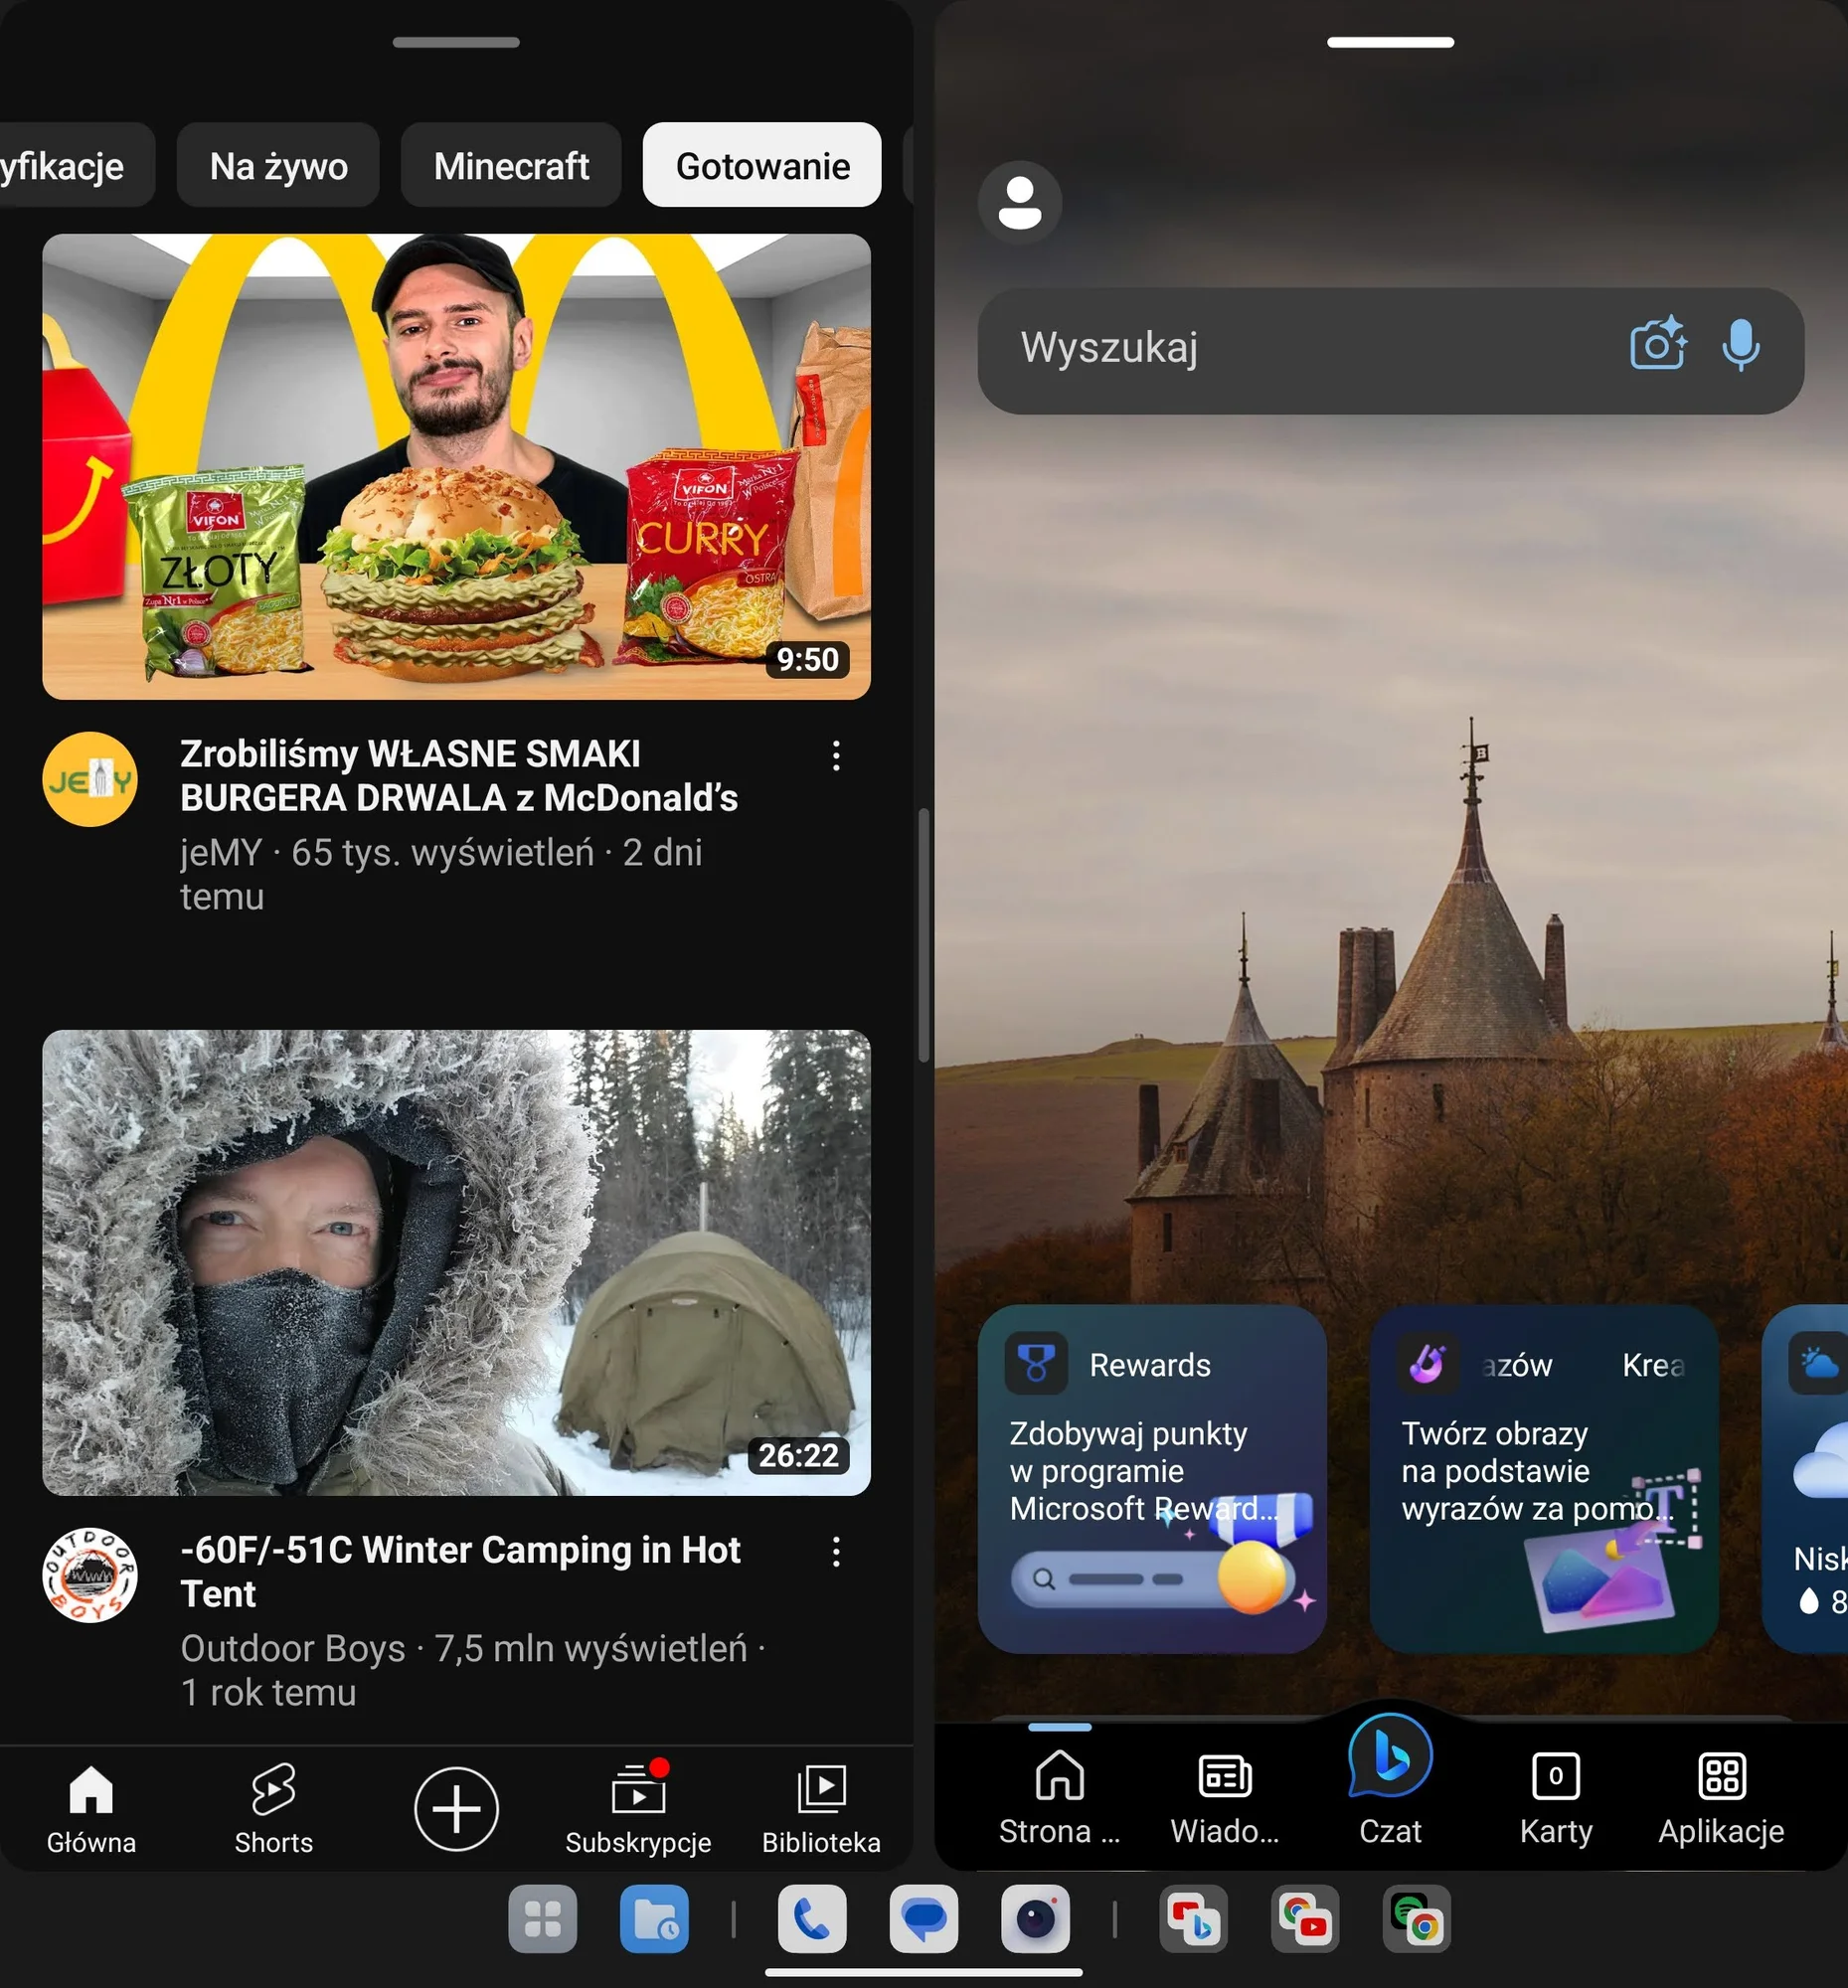Open the app drawer grid in taskbar
This screenshot has width=1848, height=1988.
point(542,1918)
